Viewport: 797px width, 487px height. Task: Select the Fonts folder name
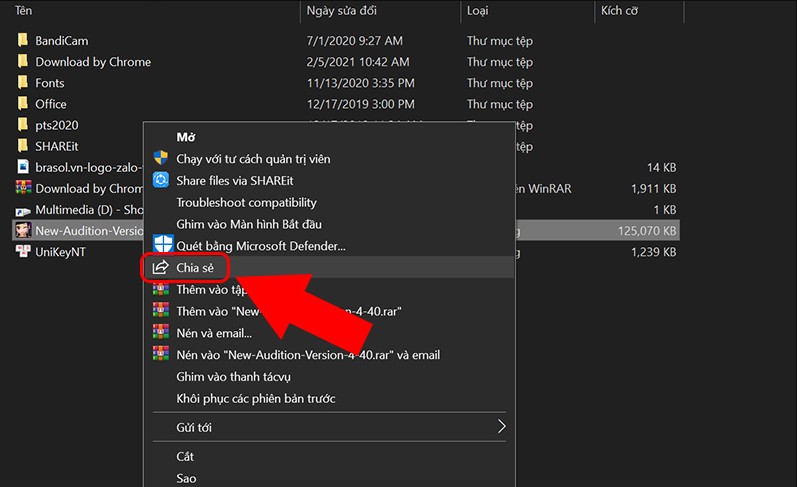(50, 83)
